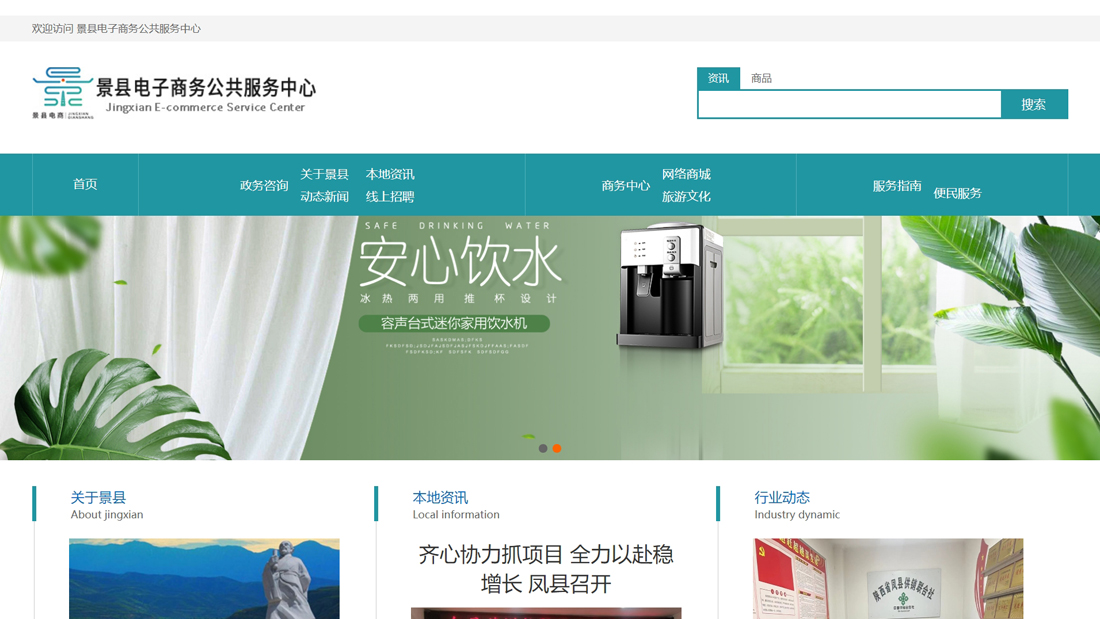Image resolution: width=1100 pixels, height=619 pixels.
Task: Click the 动态新闻 navigation link
Action: click(x=324, y=197)
